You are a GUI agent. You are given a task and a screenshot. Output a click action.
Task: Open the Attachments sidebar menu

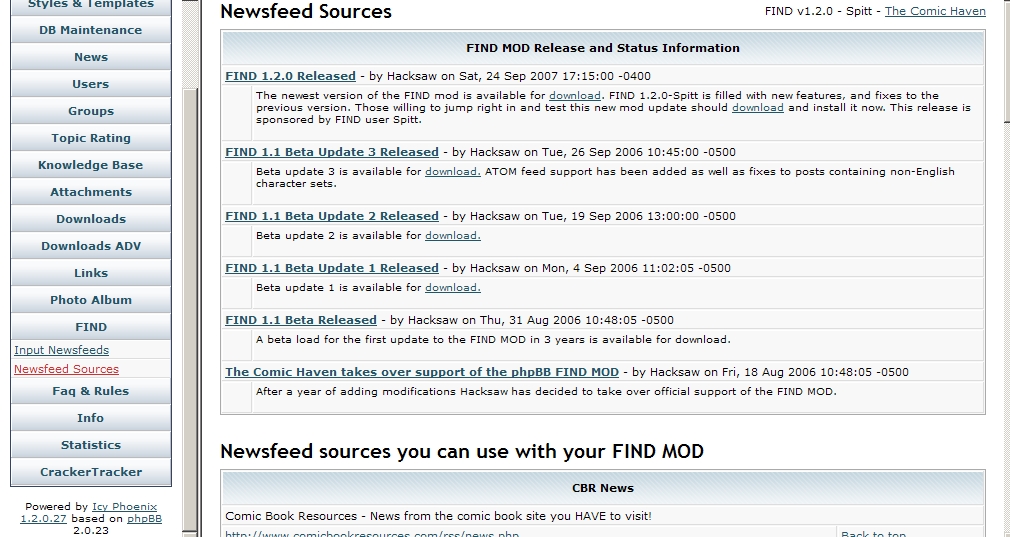point(90,192)
